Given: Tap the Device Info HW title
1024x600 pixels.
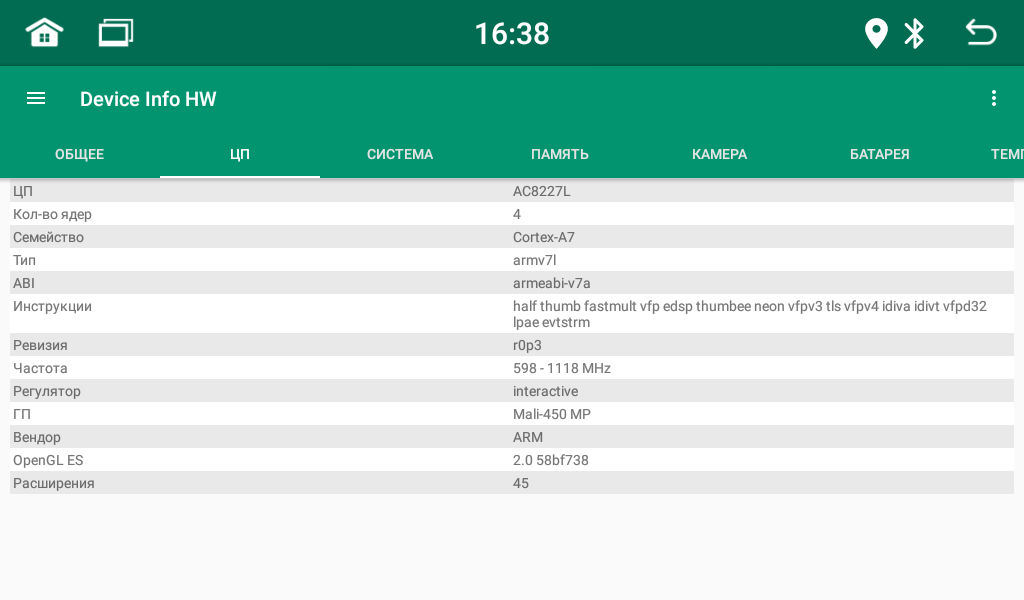Looking at the screenshot, I should 148,99.
